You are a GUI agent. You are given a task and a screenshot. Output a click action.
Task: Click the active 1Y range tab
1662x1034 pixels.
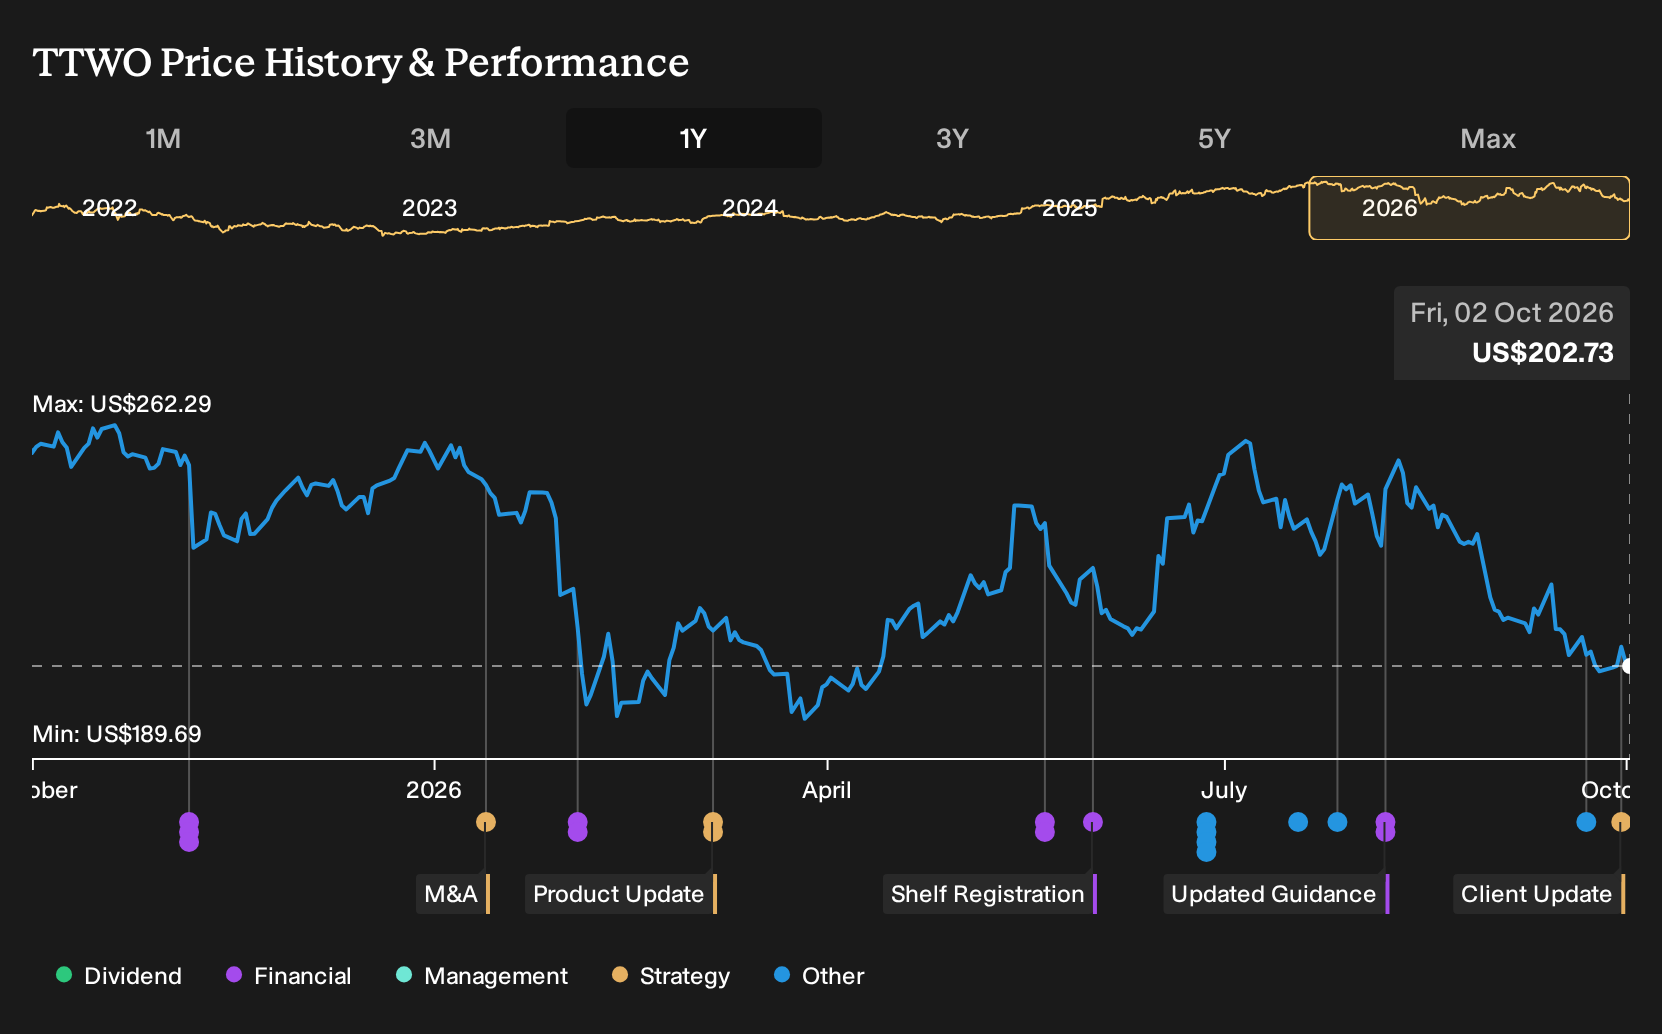click(x=694, y=139)
